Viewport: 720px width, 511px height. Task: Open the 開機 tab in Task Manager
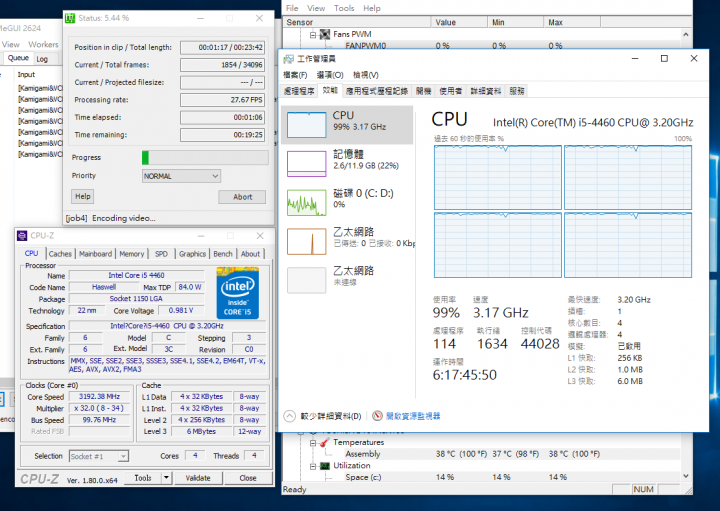pos(423,91)
